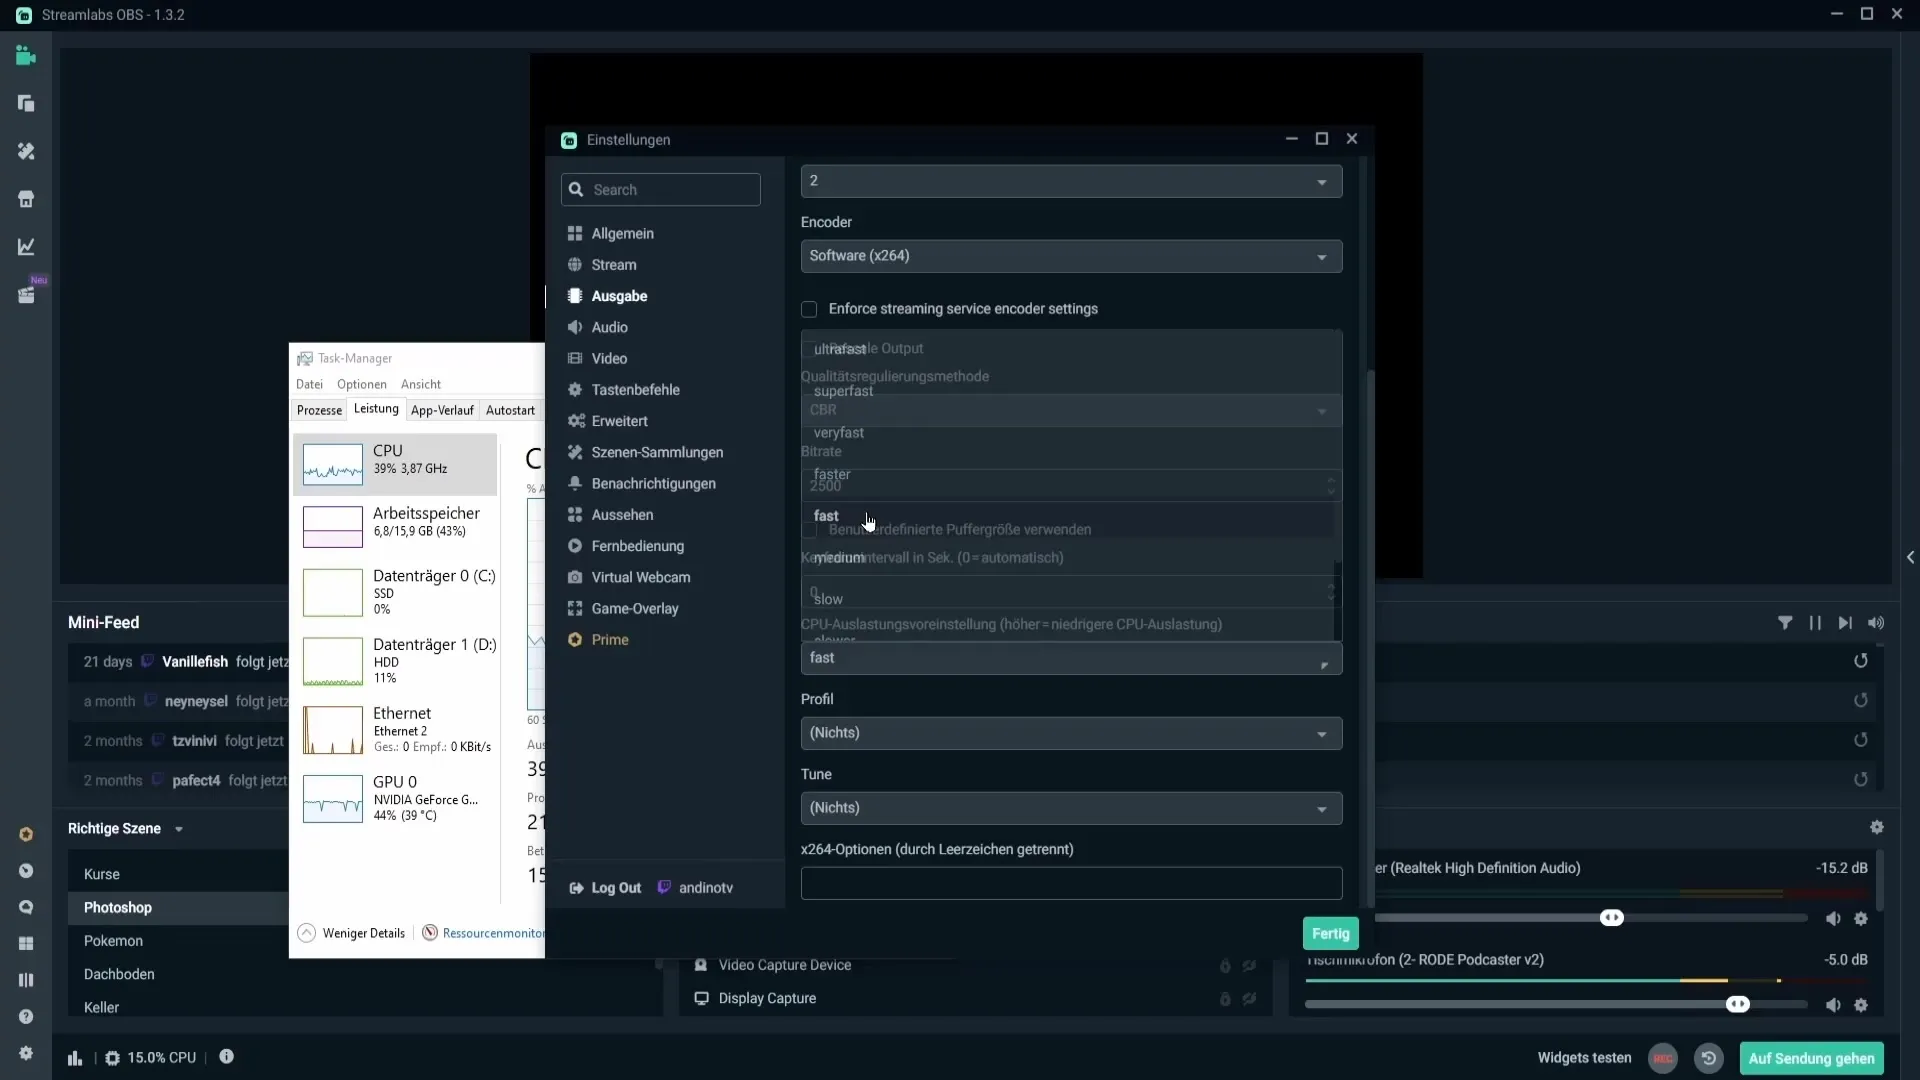Open Optionen menu in Task-Manager
Image resolution: width=1920 pixels, height=1080 pixels.
point(361,384)
